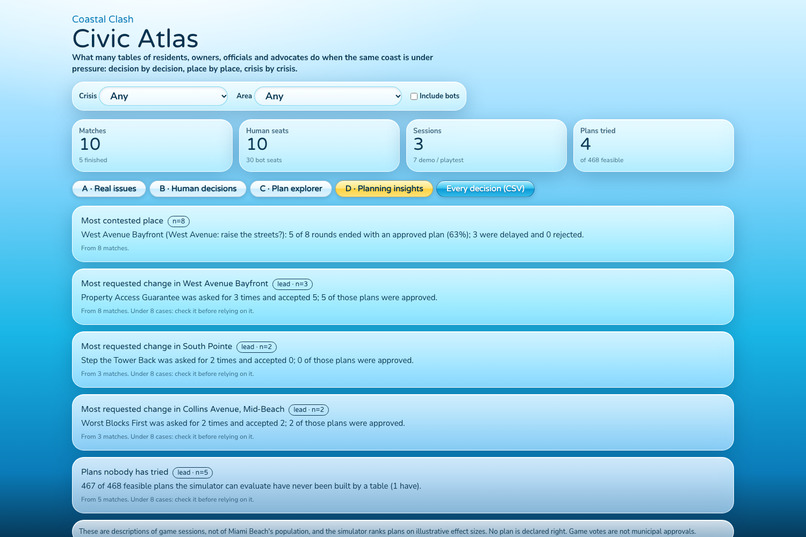Image resolution: width=806 pixels, height=537 pixels.
Task: Open the Crisis dropdown
Action: (163, 96)
